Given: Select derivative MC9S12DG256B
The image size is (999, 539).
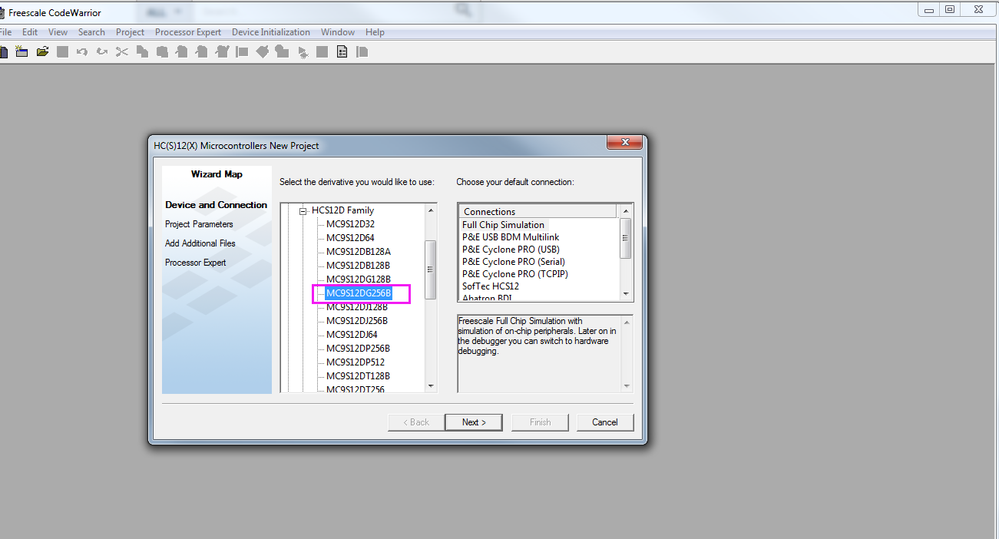Looking at the screenshot, I should point(359,293).
